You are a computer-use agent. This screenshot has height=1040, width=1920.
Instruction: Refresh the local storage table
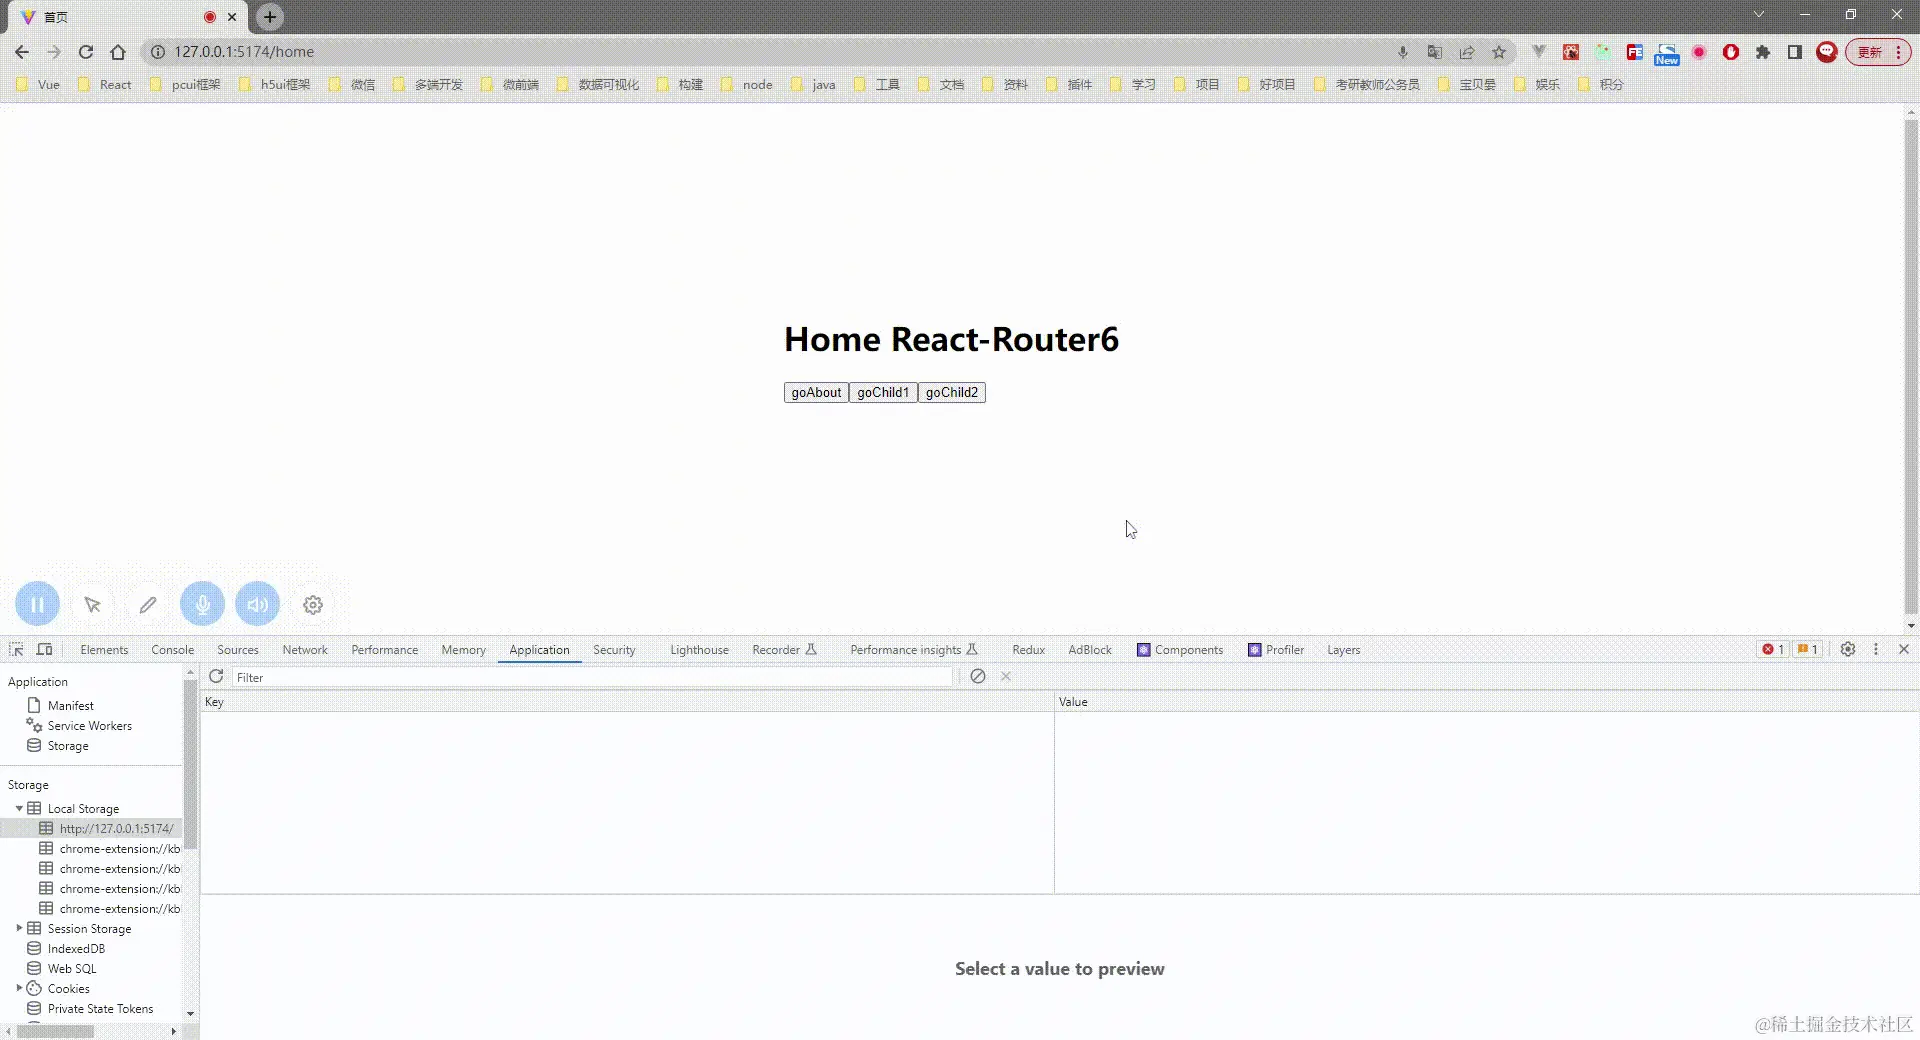click(216, 677)
